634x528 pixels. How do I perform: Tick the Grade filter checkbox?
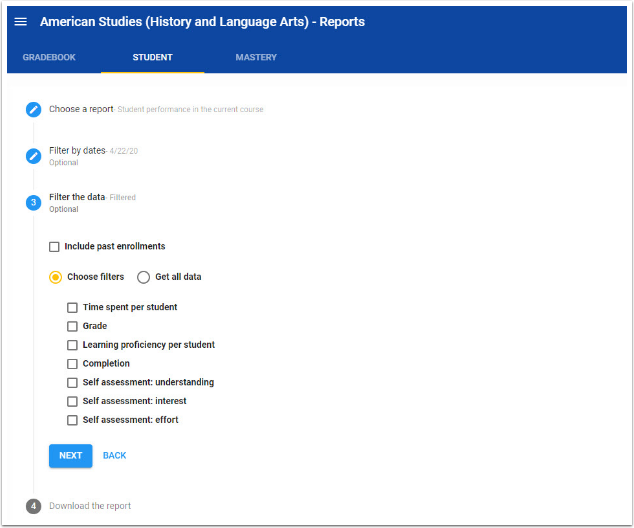[72, 327]
